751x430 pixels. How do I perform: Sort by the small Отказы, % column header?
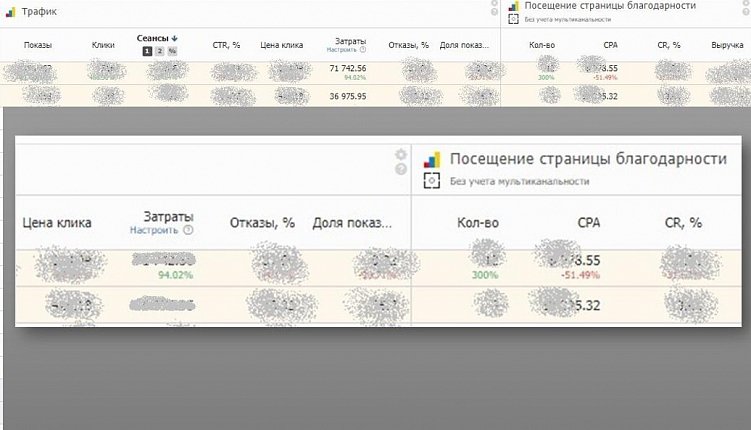(x=409, y=45)
